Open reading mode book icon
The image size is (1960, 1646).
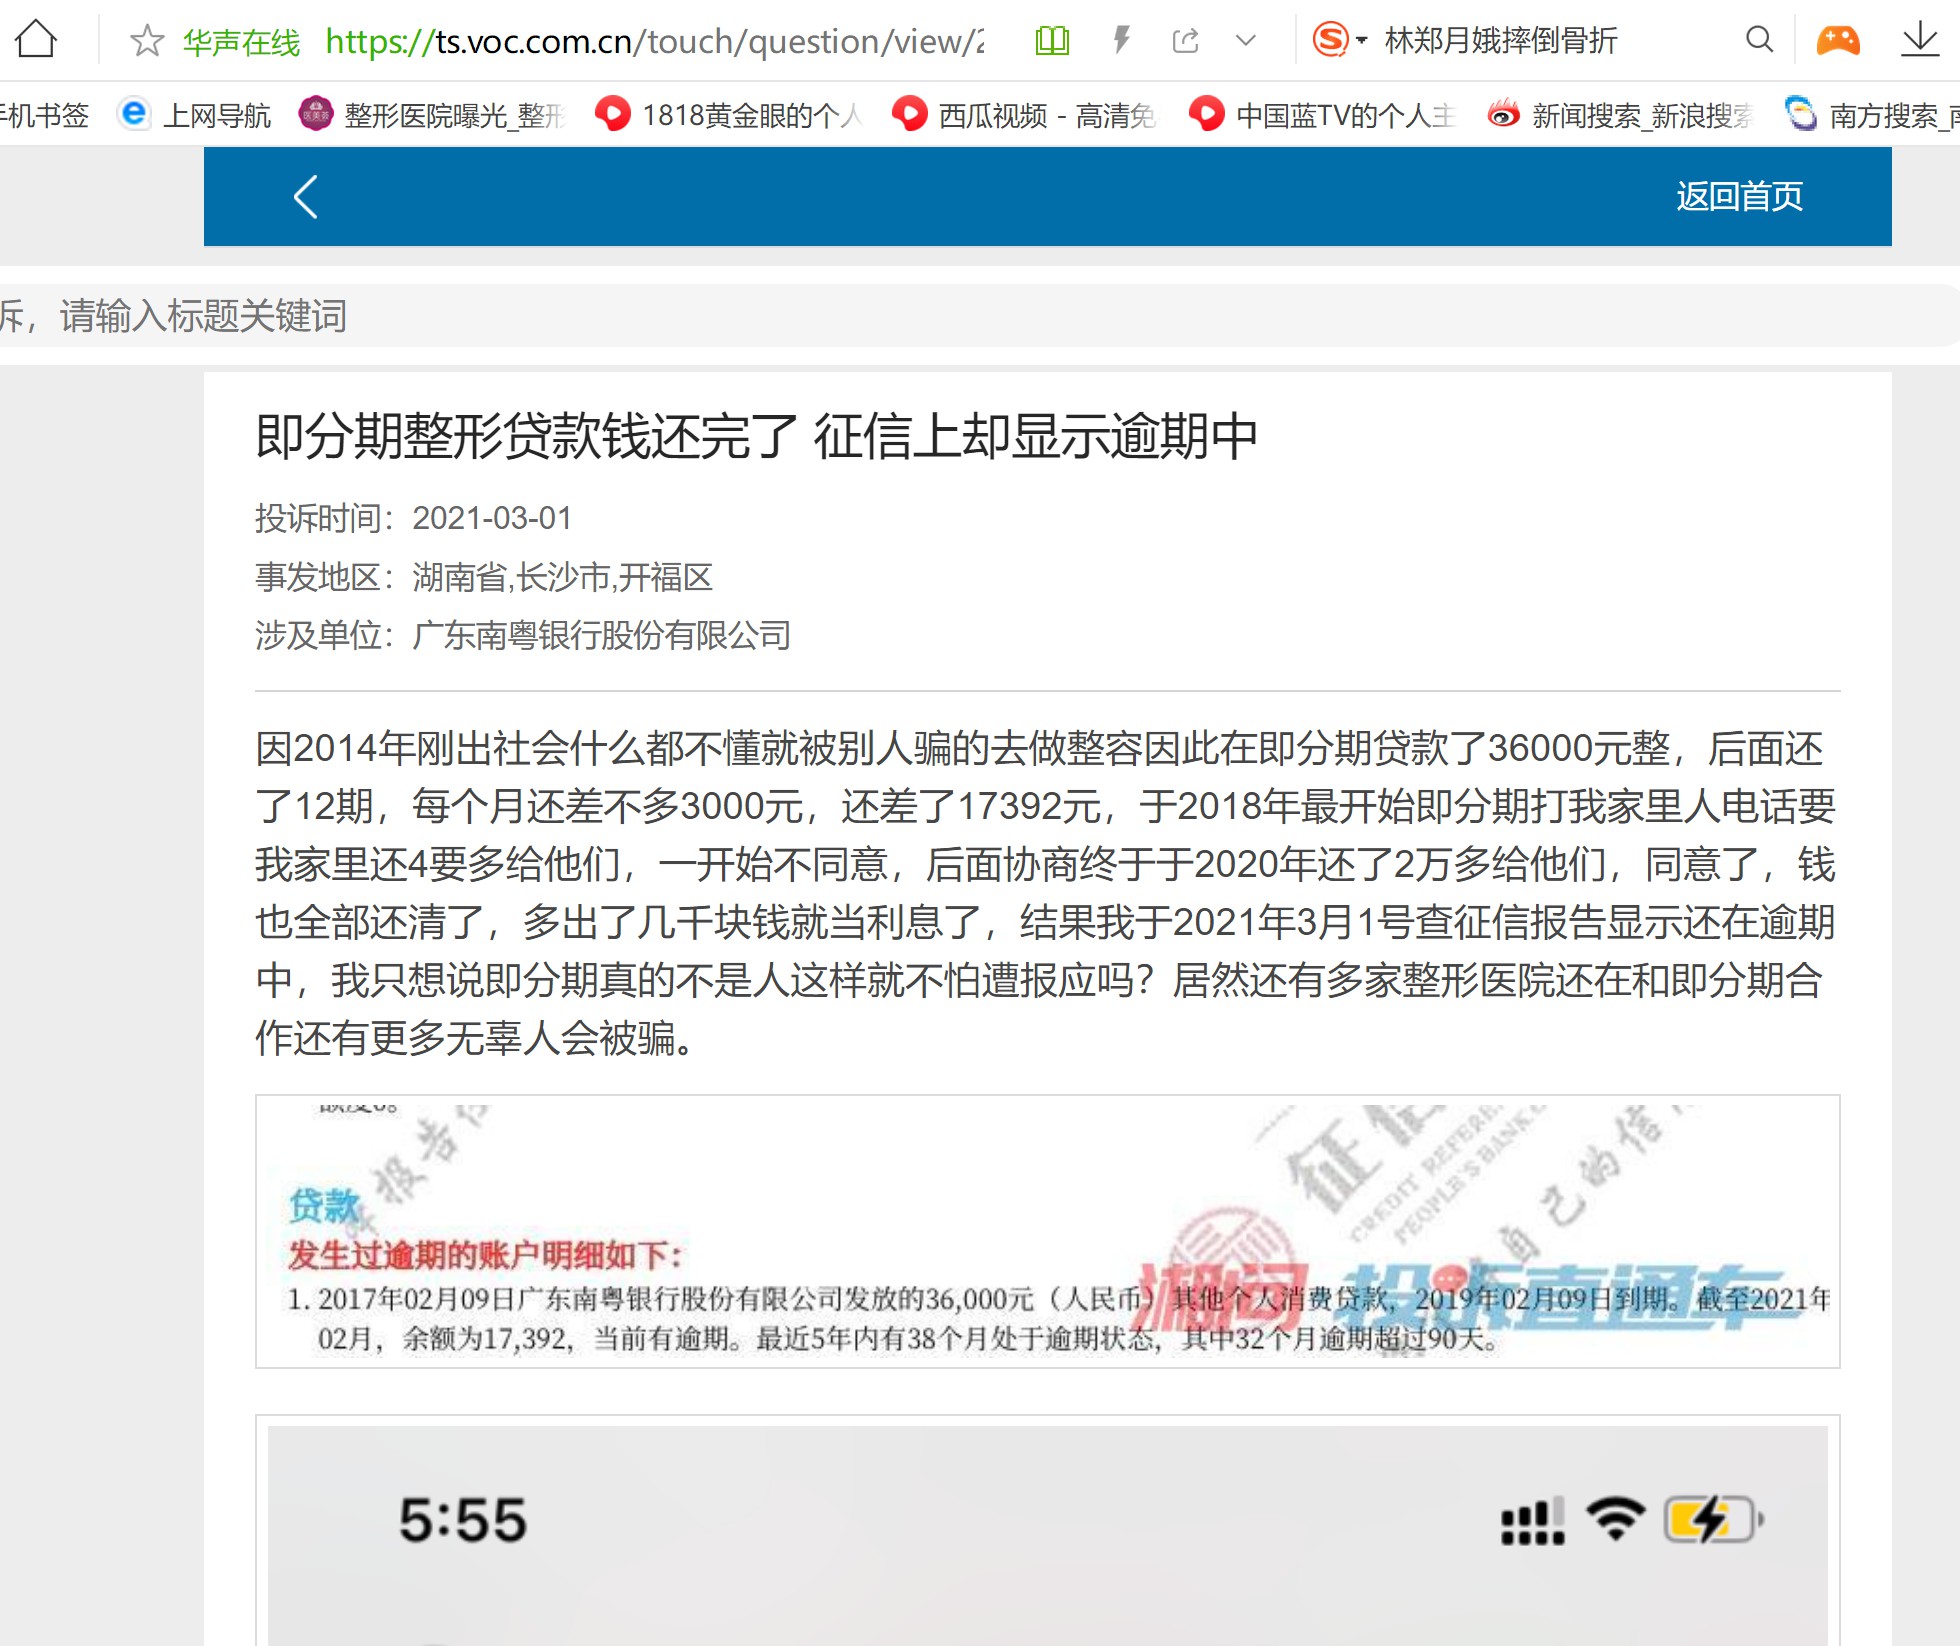click(1052, 41)
